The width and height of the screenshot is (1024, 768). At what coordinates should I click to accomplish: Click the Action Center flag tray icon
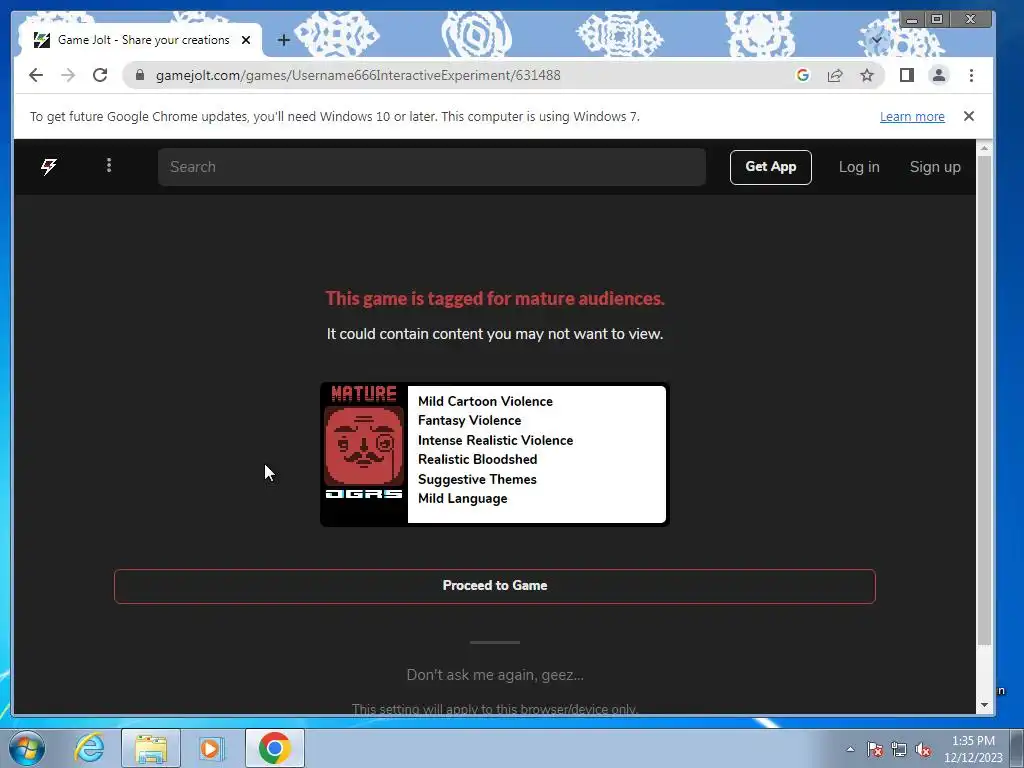pos(875,750)
